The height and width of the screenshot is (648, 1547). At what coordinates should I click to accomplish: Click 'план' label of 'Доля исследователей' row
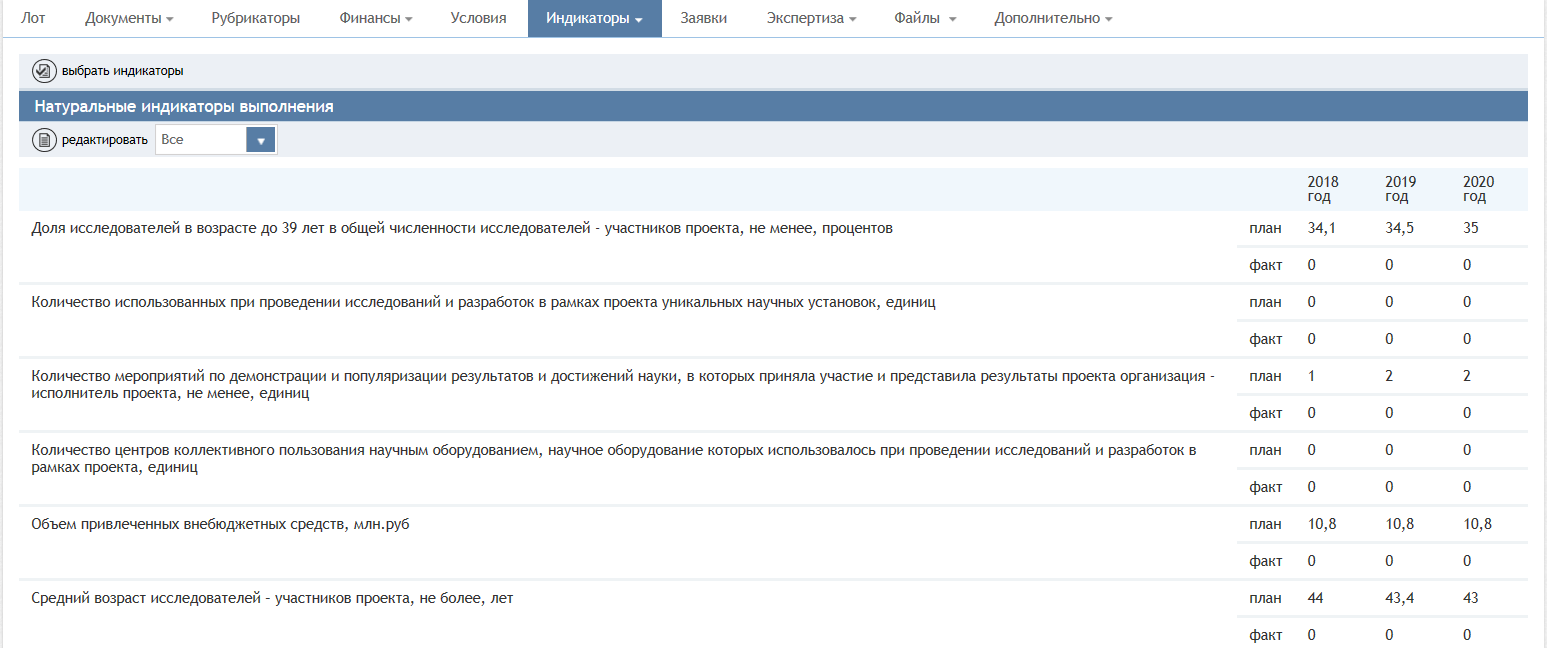(1265, 228)
